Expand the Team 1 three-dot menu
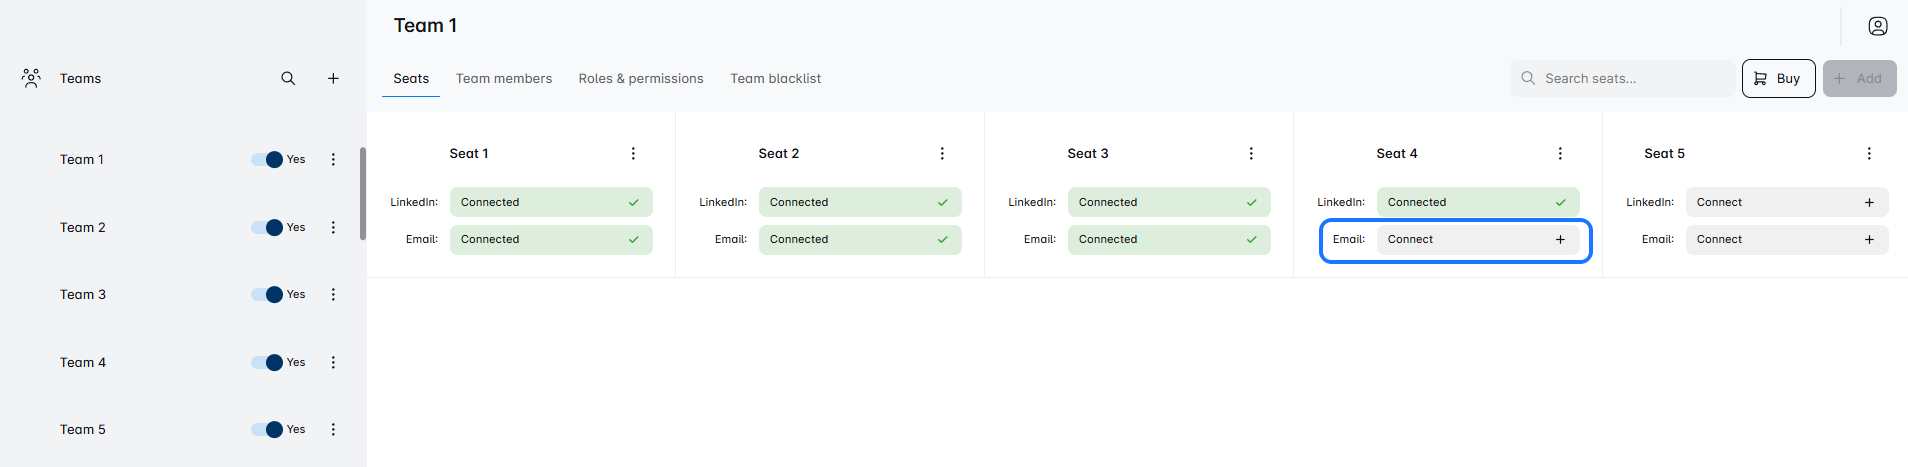The height and width of the screenshot is (467, 1908). [x=333, y=159]
